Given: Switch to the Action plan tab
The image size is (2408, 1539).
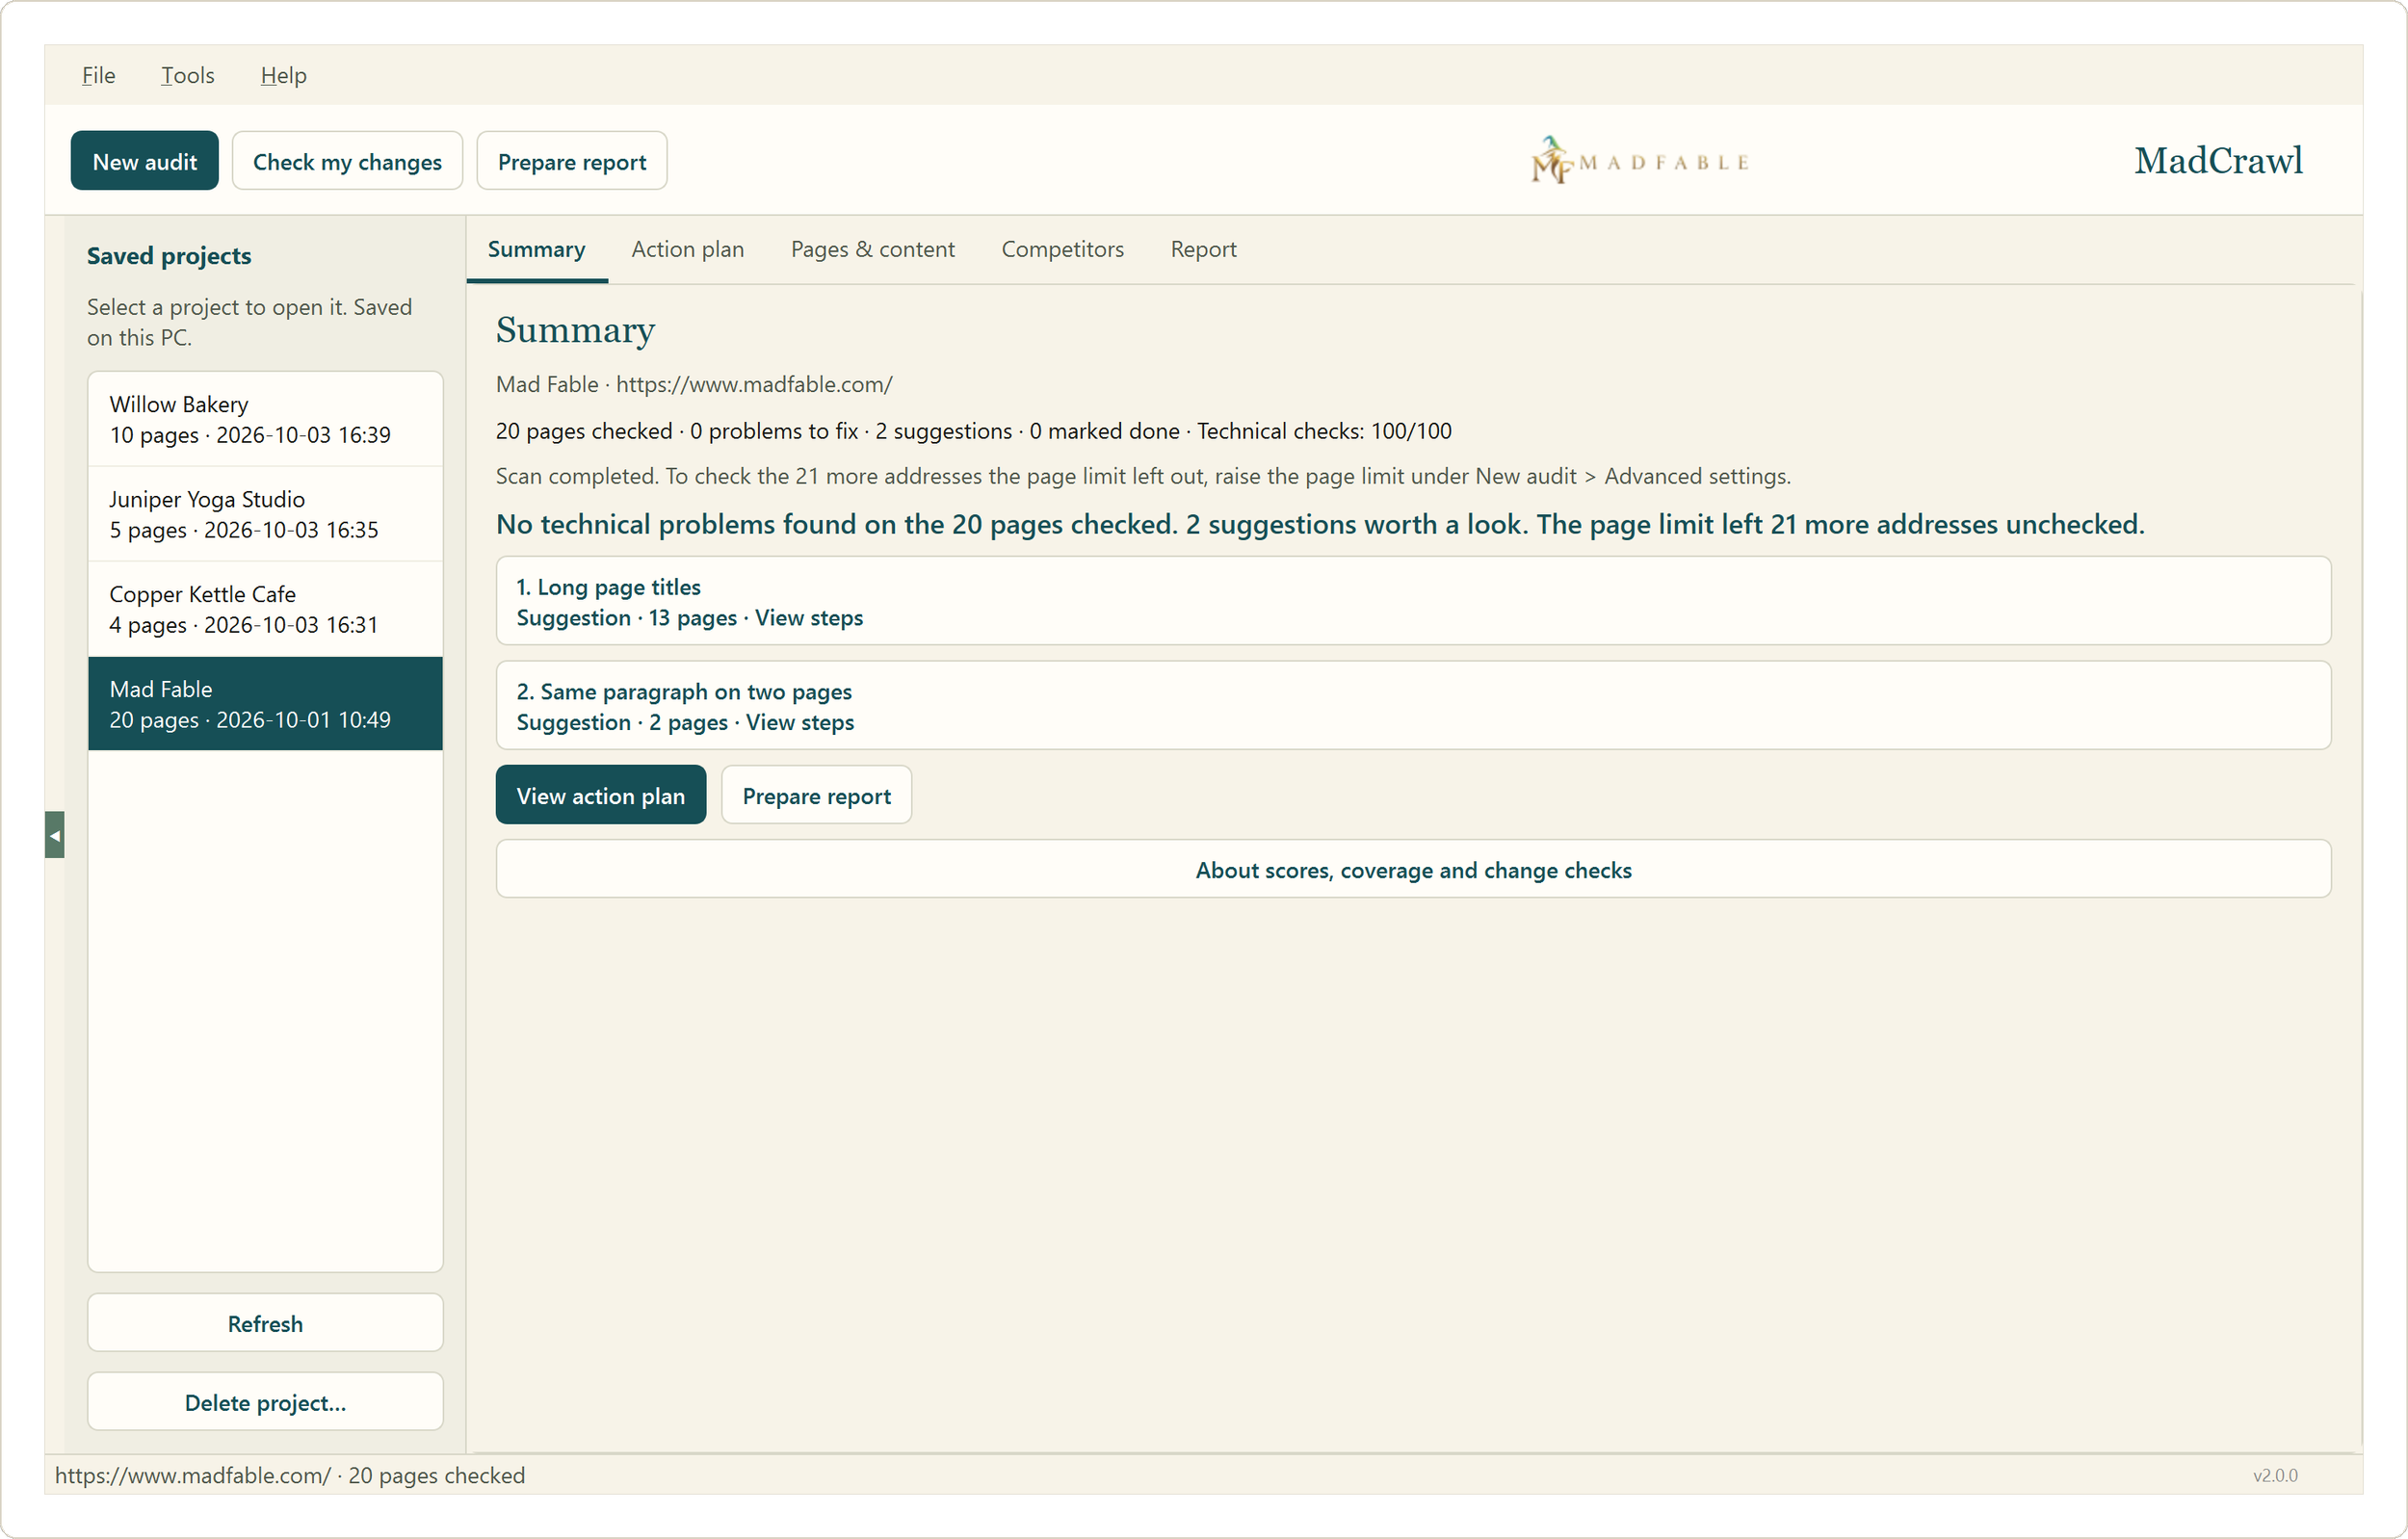Looking at the screenshot, I should tap(688, 249).
